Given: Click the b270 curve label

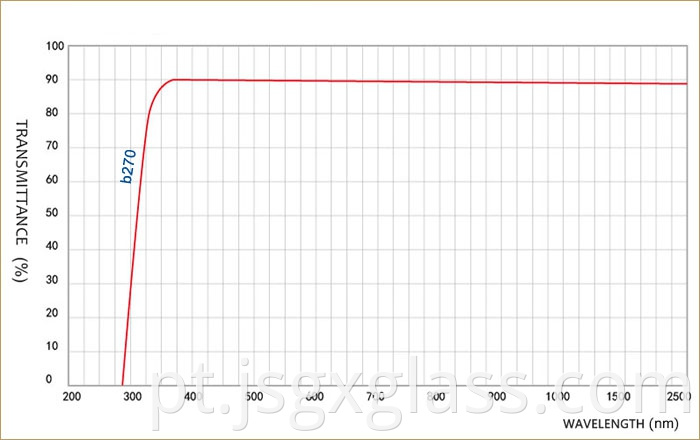Looking at the screenshot, I should (128, 166).
